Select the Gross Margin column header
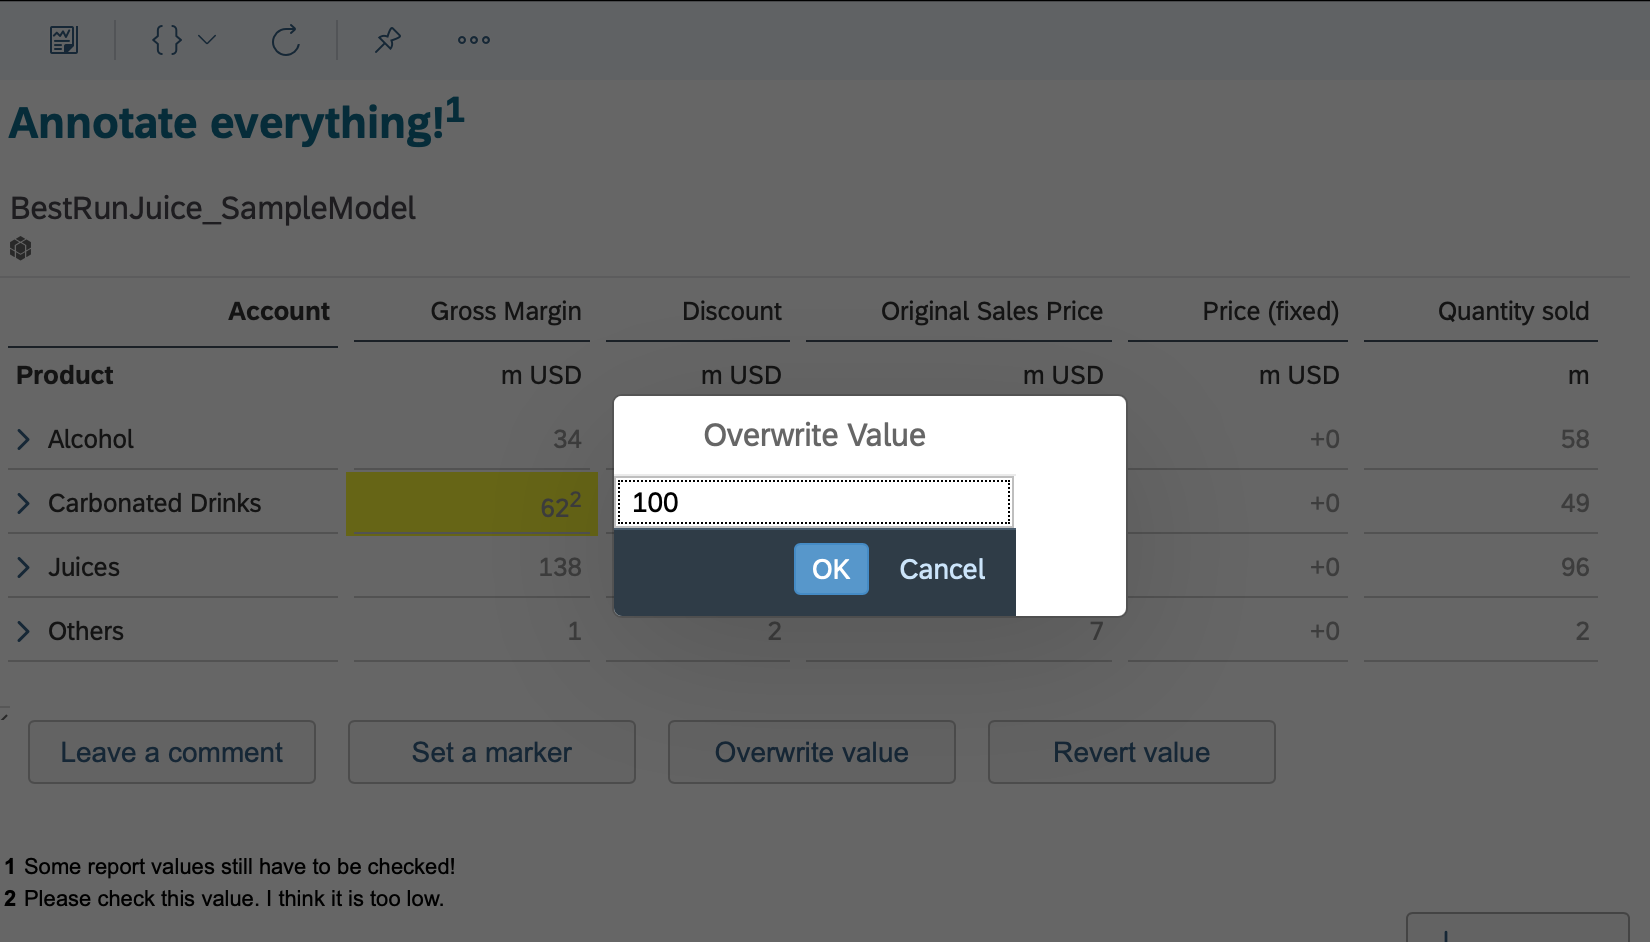This screenshot has width=1650, height=942. [506, 311]
